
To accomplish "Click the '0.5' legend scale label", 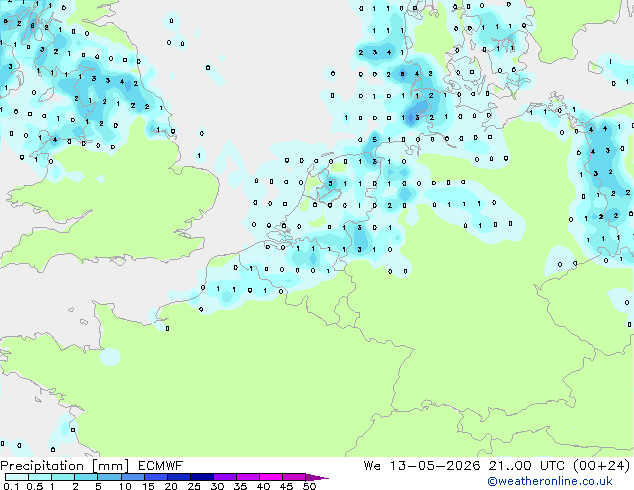I will tap(34, 486).
